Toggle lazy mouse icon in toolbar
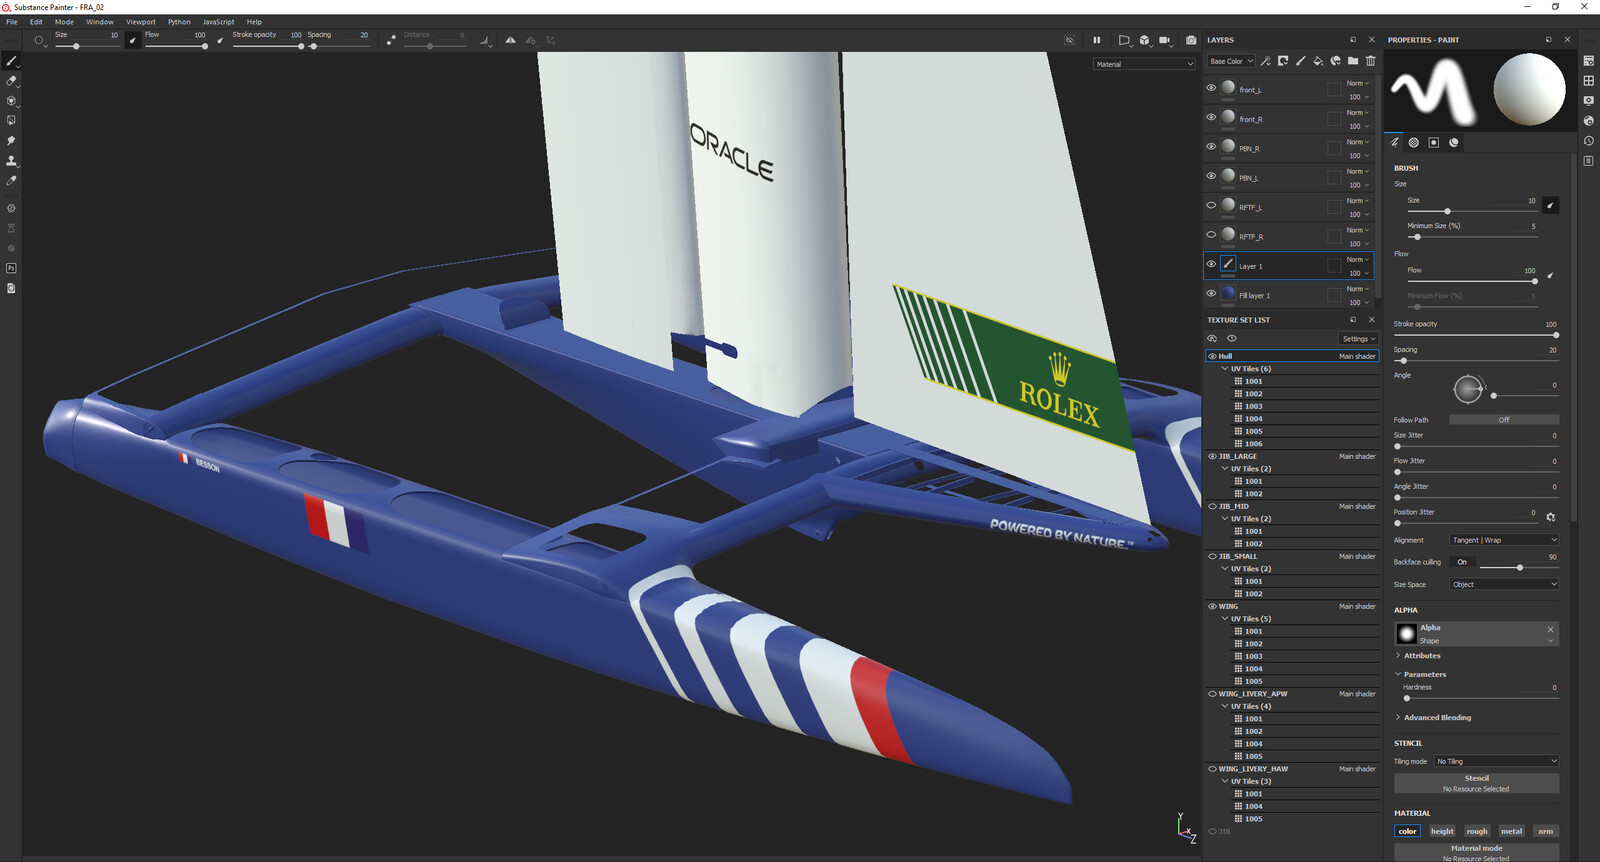The height and width of the screenshot is (862, 1600). pyautogui.click(x=391, y=40)
